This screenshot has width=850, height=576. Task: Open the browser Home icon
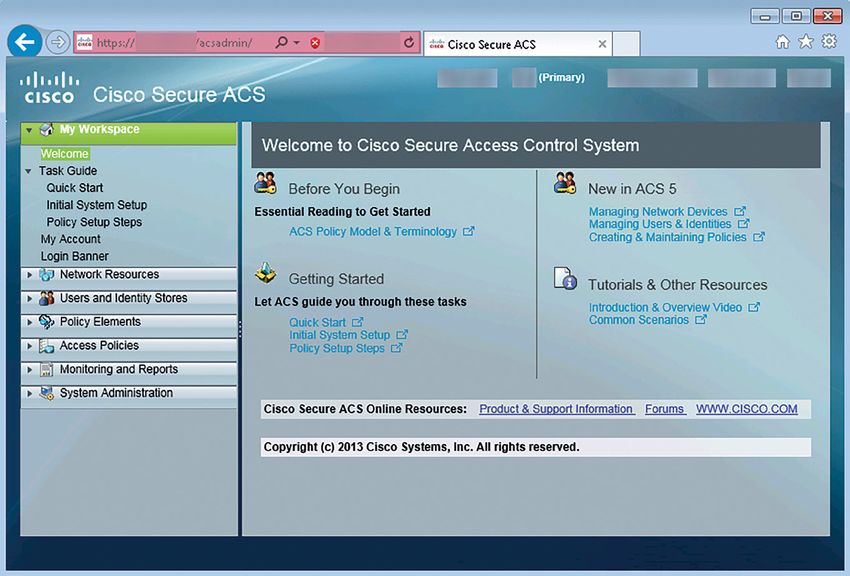tap(783, 42)
